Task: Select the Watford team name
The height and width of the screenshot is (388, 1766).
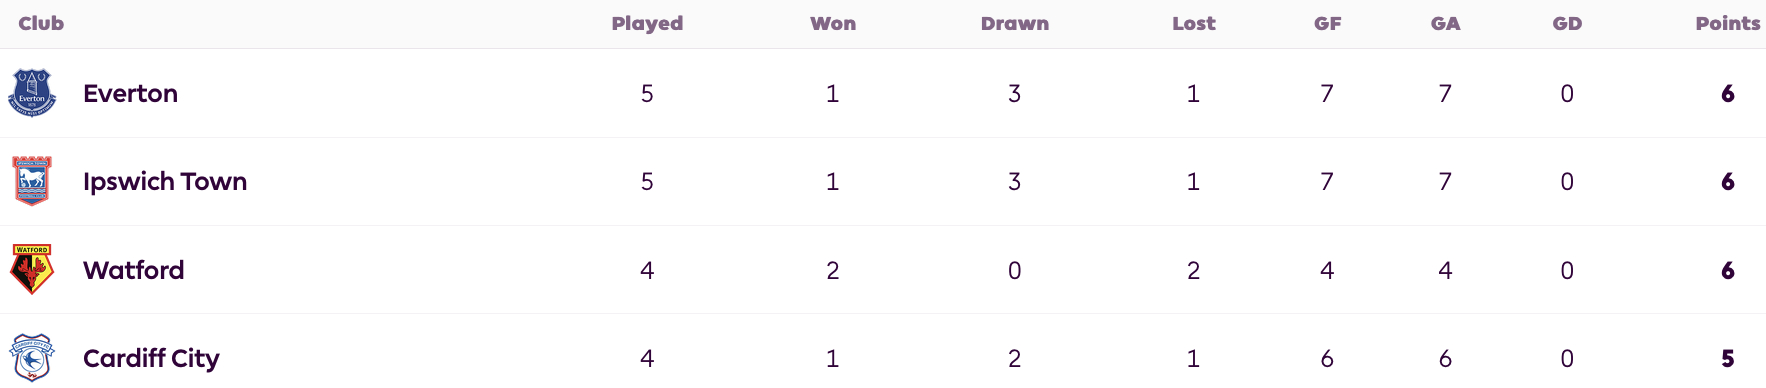Action: [x=134, y=270]
